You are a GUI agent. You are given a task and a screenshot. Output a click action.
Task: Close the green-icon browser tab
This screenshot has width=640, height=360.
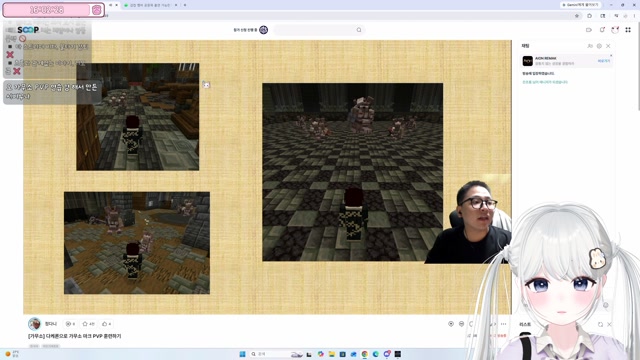(176, 5)
